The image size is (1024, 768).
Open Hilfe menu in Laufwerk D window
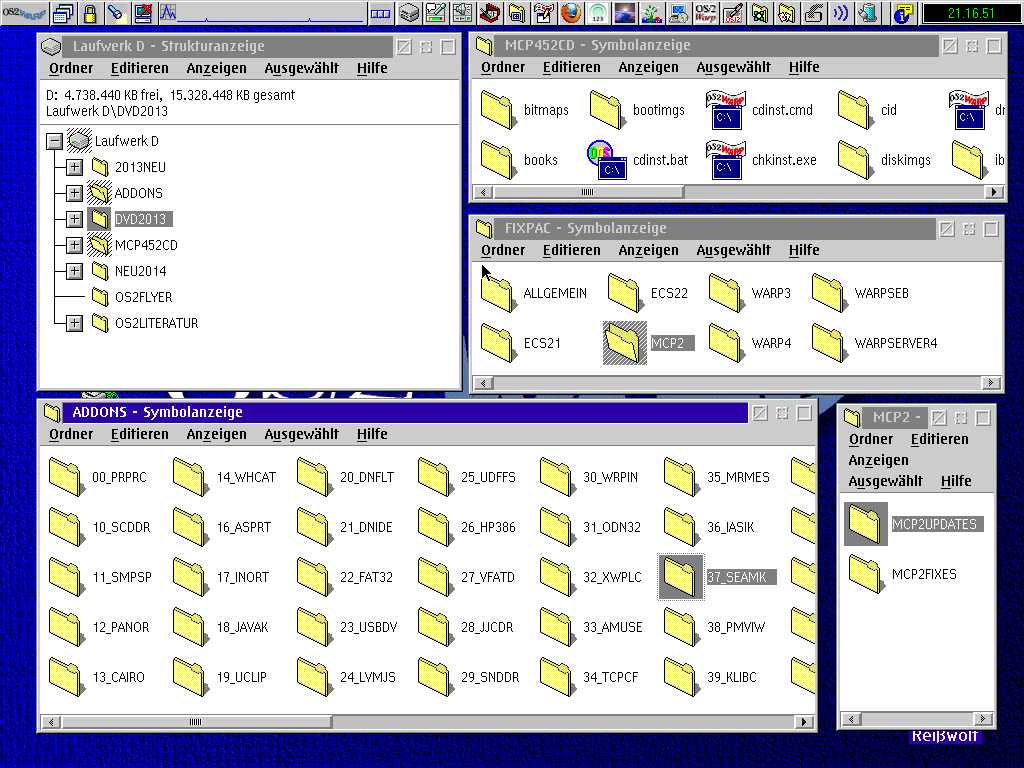pyautogui.click(x=372, y=68)
